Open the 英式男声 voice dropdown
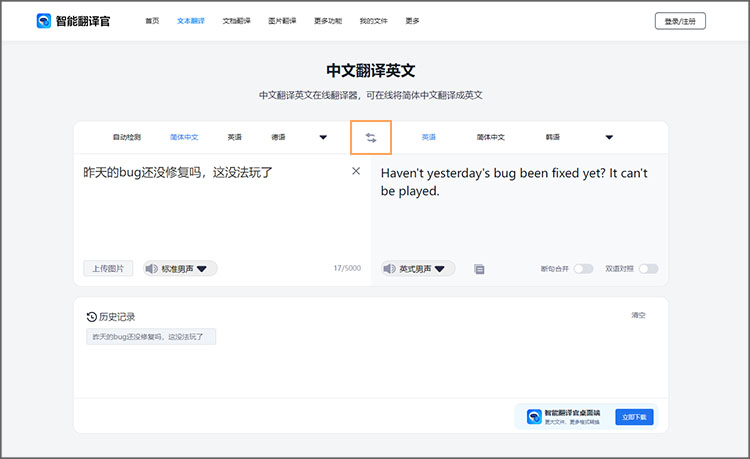Screen dimensions: 750x459 click(x=440, y=269)
